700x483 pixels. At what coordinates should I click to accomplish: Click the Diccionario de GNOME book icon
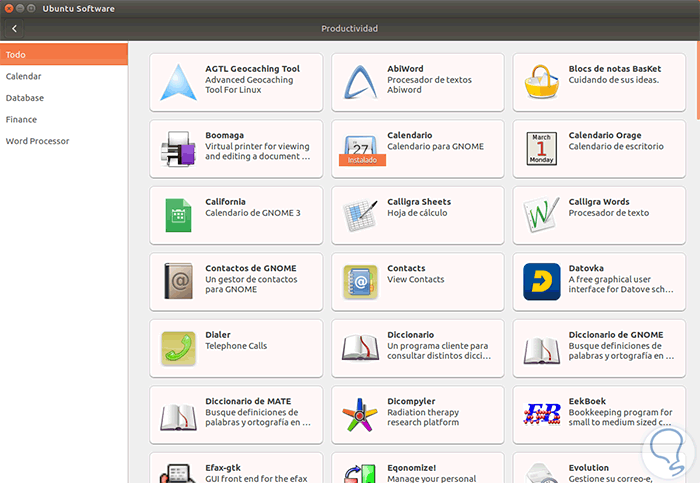point(542,350)
